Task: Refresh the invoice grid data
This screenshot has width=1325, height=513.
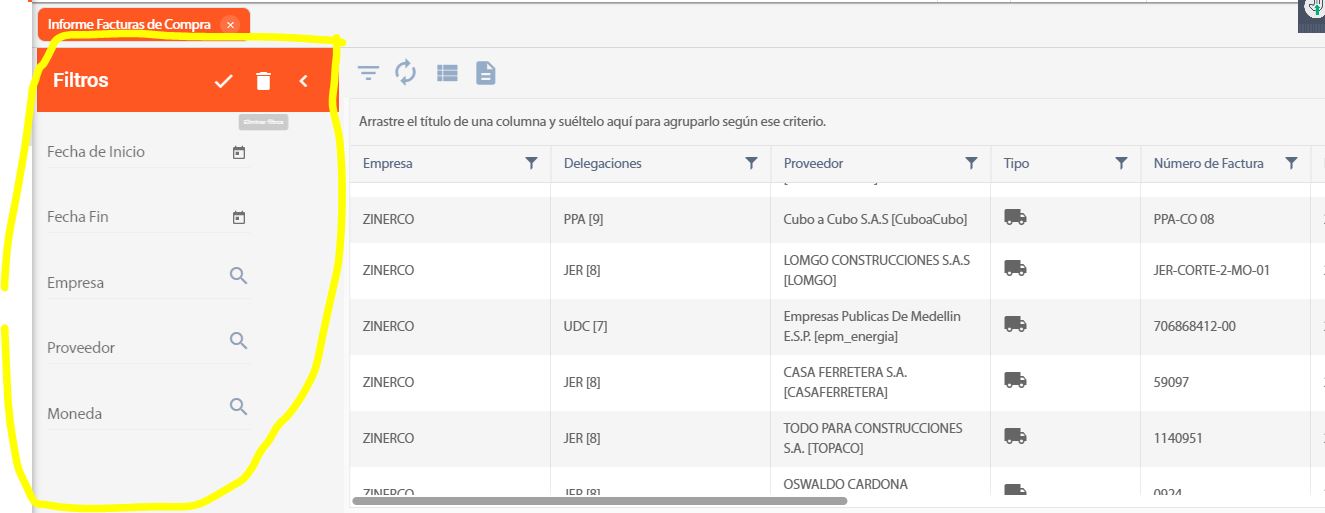Action: (405, 72)
